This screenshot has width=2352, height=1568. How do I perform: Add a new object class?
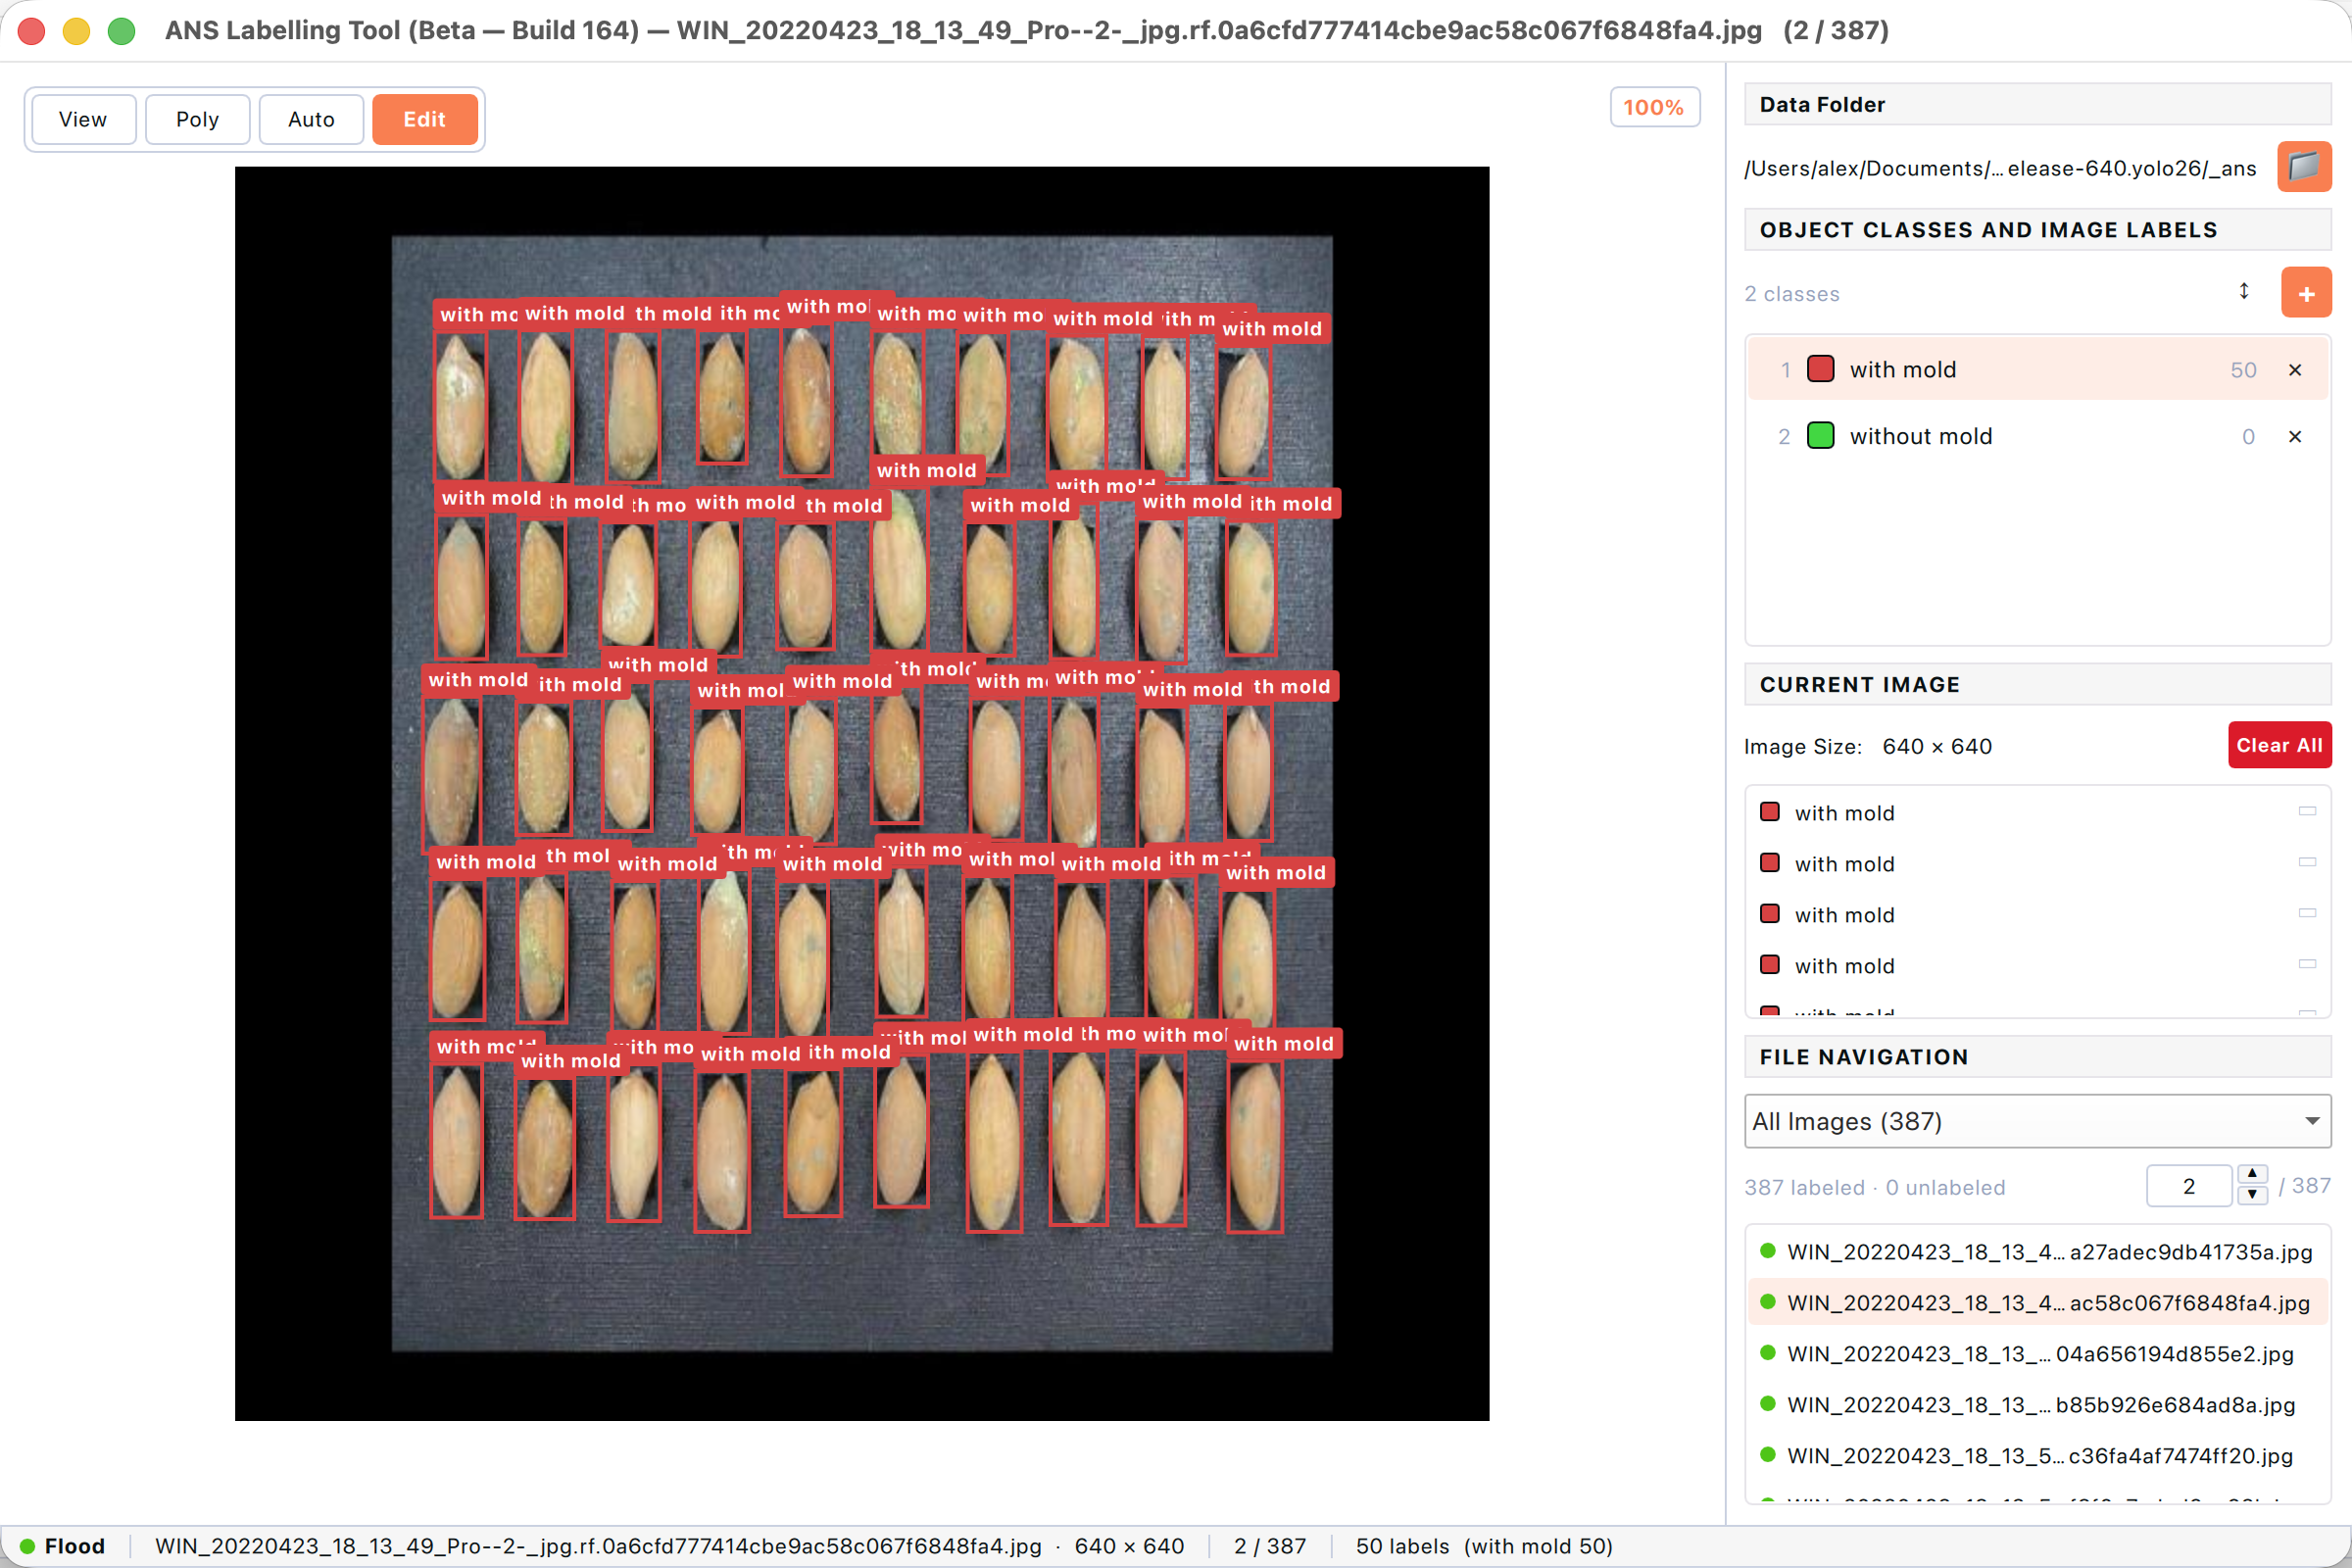[2306, 293]
